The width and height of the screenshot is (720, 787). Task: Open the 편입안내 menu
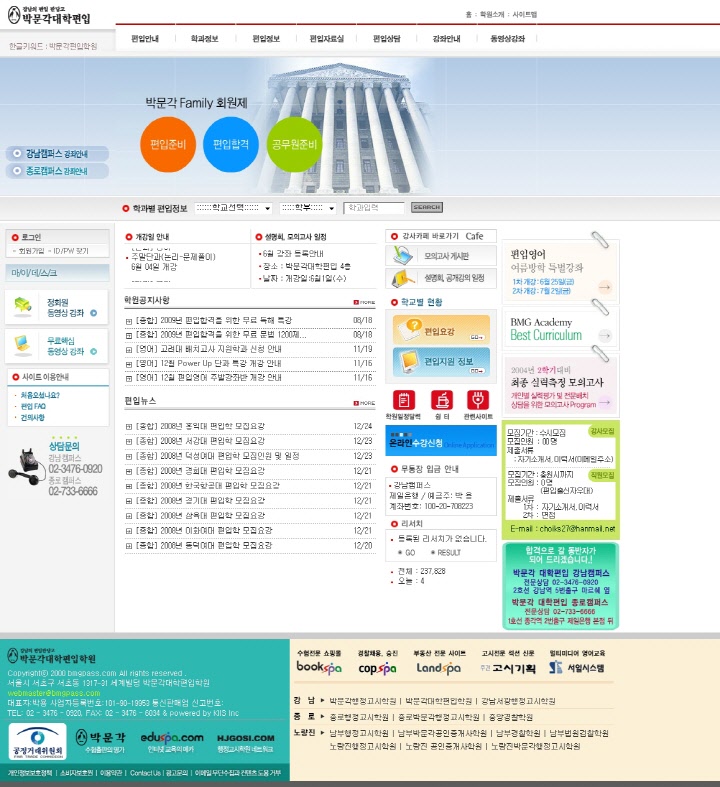click(145, 39)
